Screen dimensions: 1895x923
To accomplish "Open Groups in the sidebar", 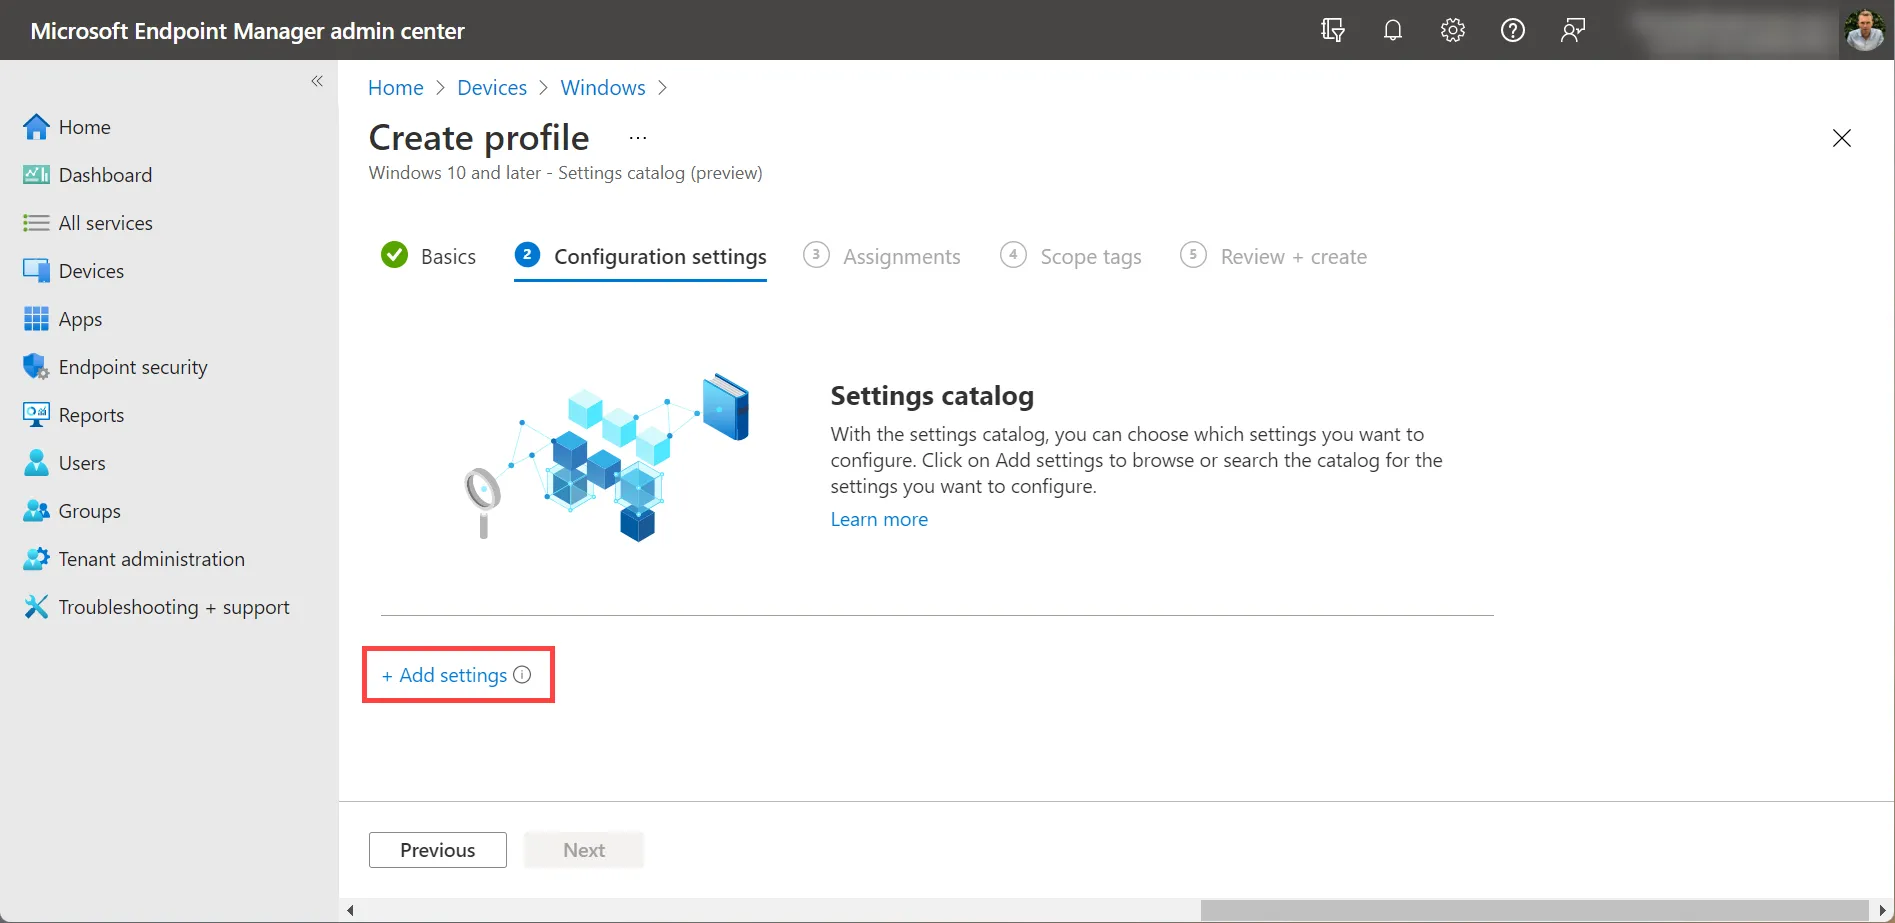I will point(72,511).
